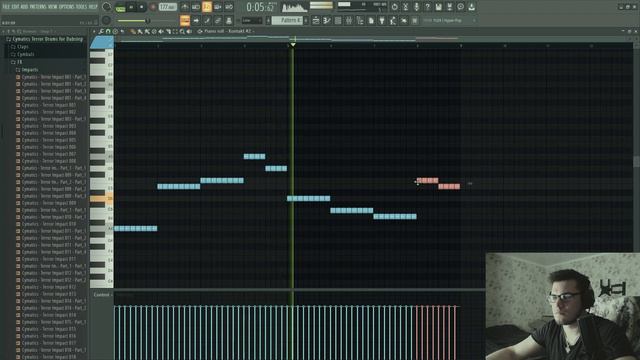Toggle the highlighted orange countdown button
The width and height of the screenshot is (640, 360).
coord(207,7)
